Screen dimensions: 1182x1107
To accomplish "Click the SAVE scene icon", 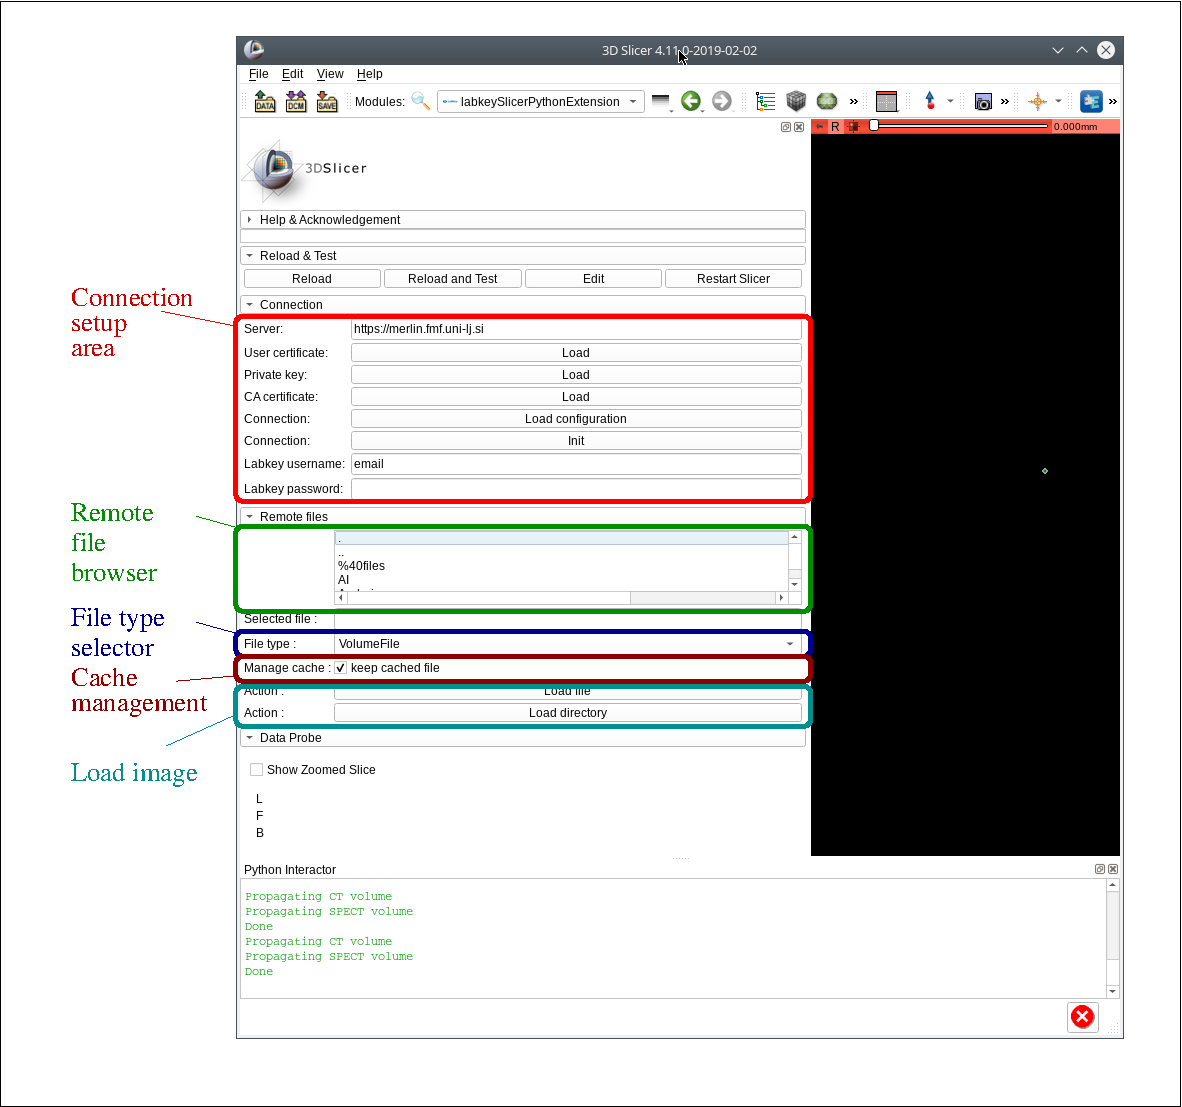I will 327,101.
